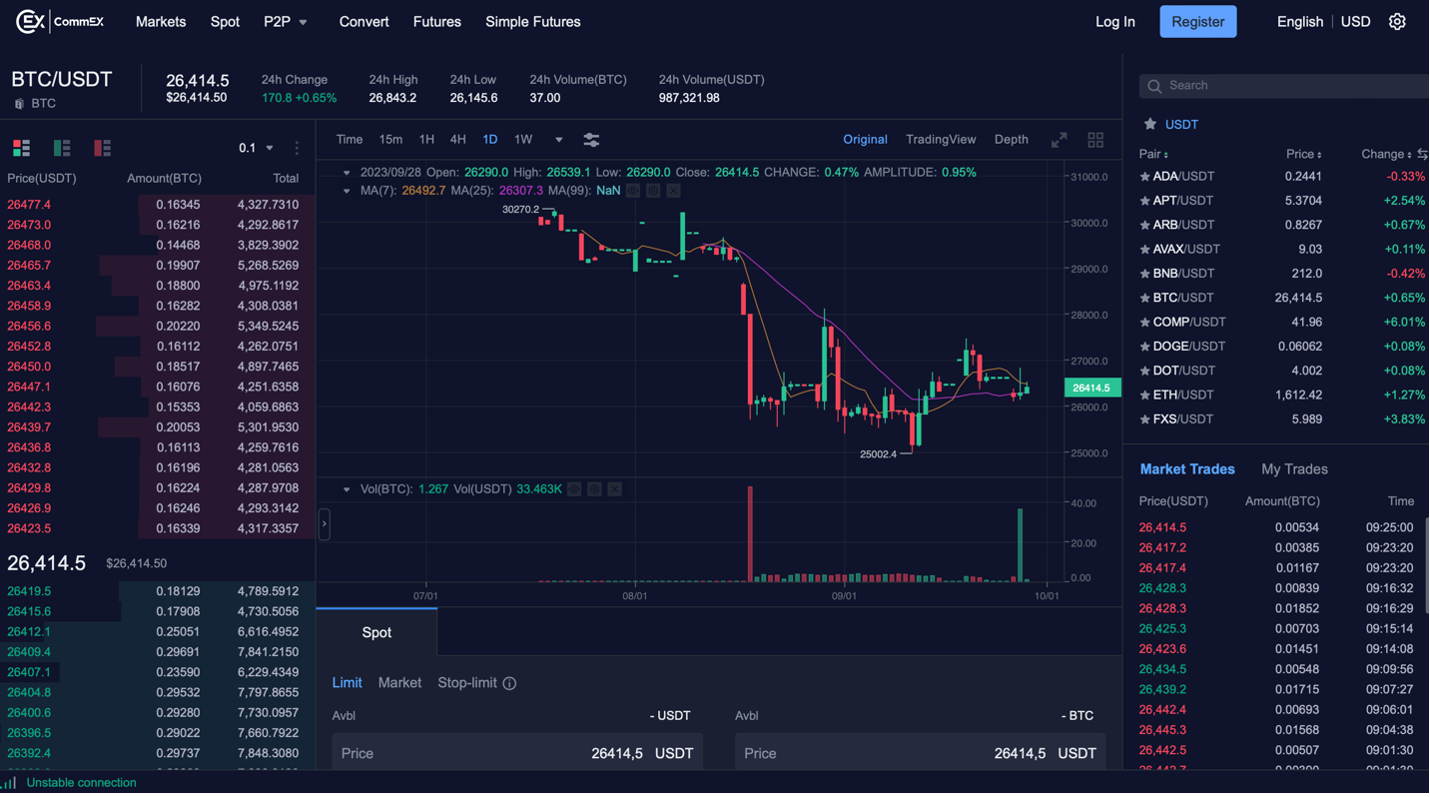Show both buy and sell orders view
Screen dimensions: 1430x797
21,148
